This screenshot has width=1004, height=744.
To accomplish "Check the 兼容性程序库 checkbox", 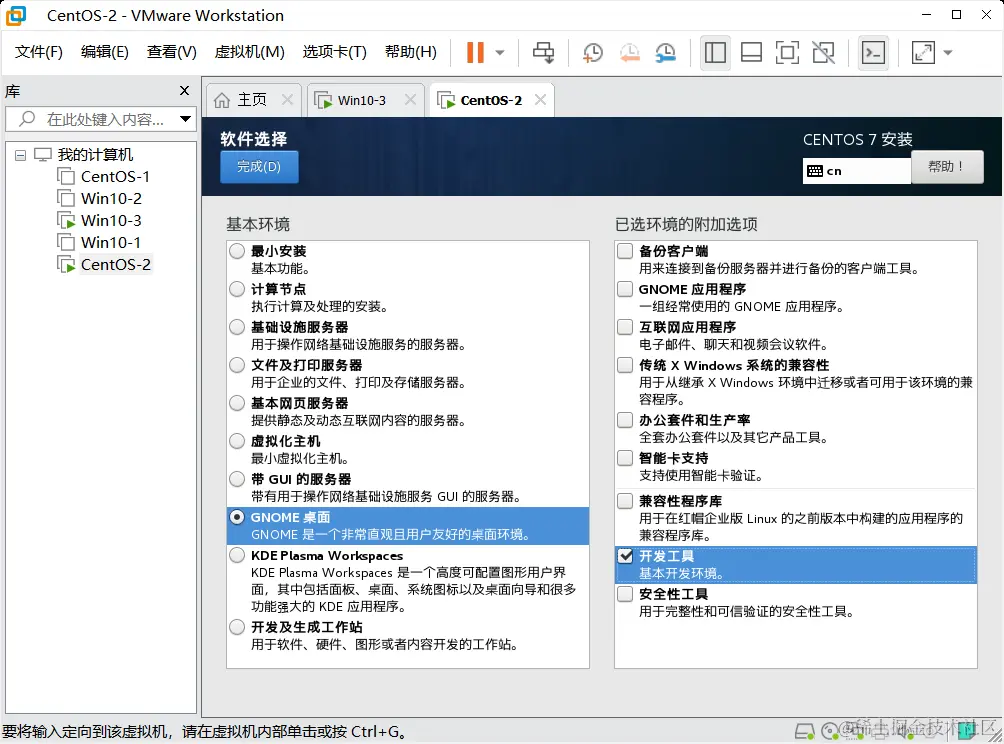I will pyautogui.click(x=625, y=501).
